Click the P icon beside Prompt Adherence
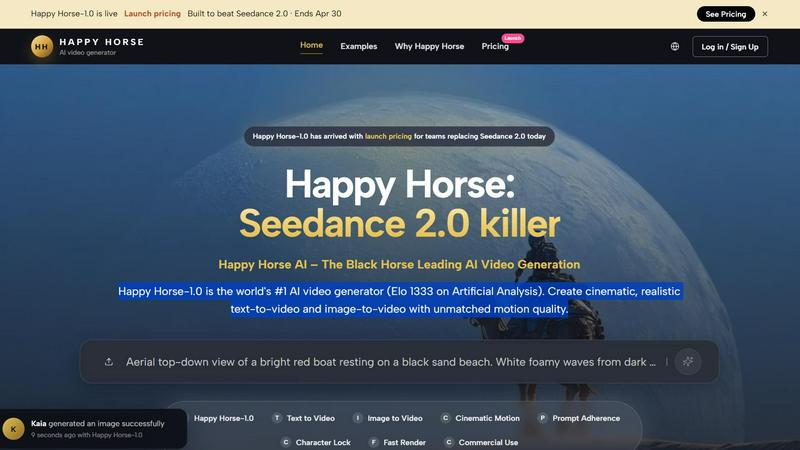 pyautogui.click(x=542, y=418)
